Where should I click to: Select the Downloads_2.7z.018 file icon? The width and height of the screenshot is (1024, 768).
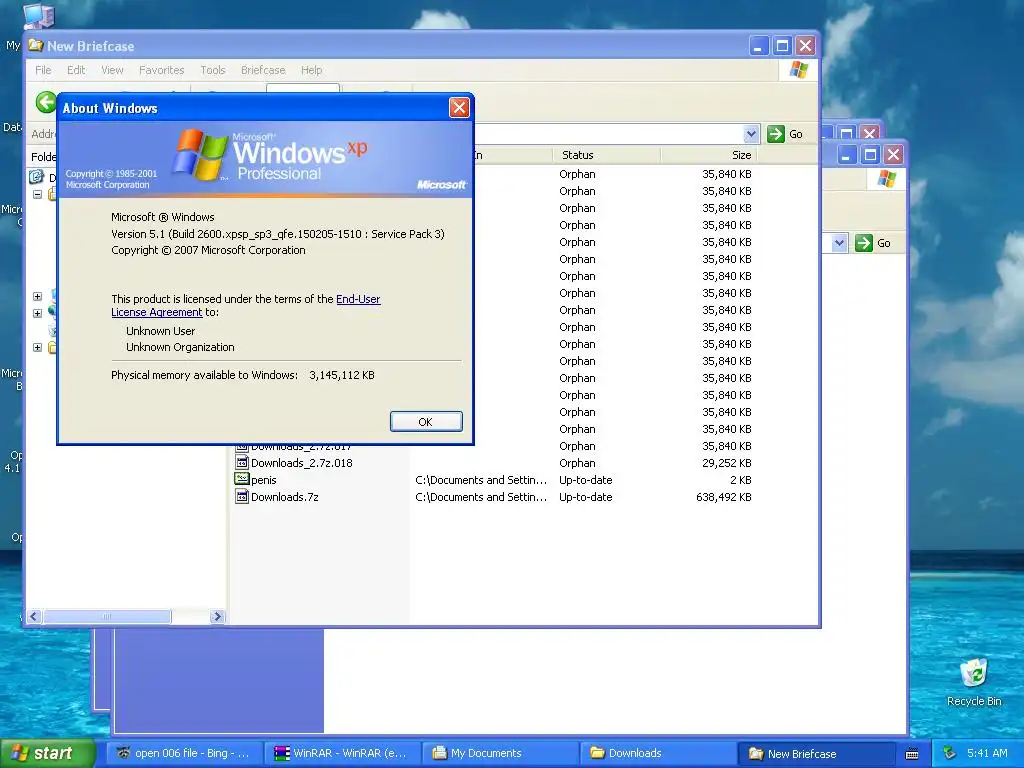coord(242,462)
